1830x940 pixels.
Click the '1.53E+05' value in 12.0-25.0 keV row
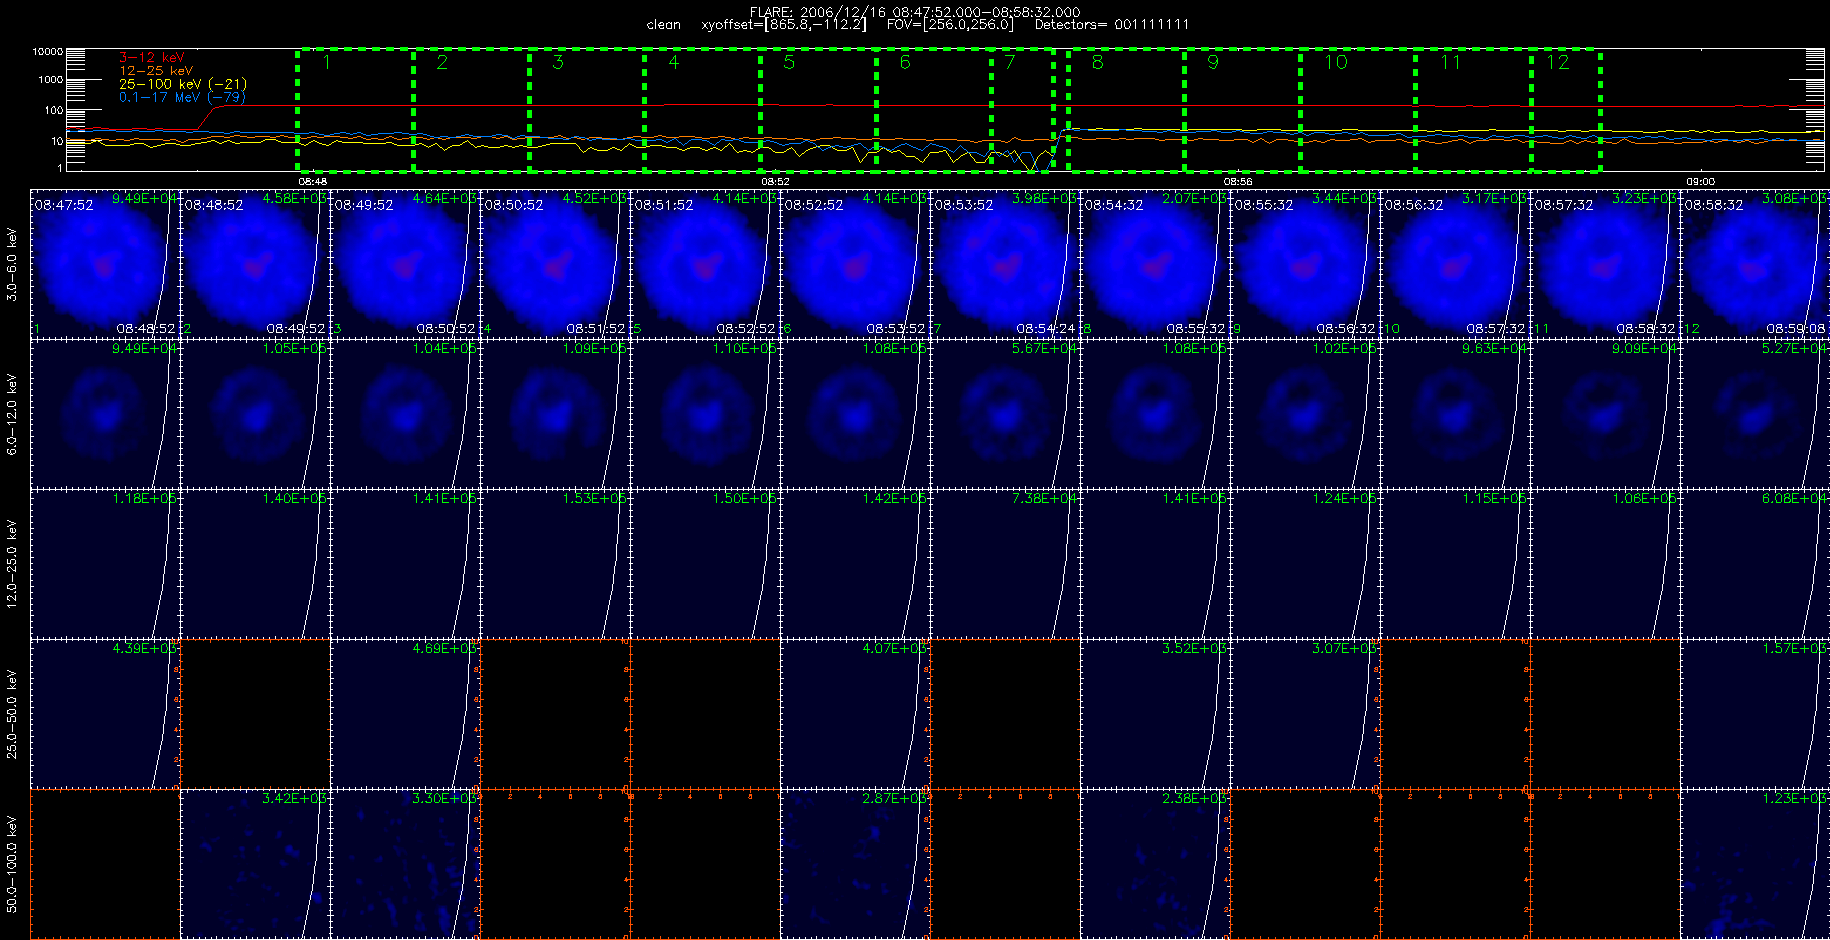click(x=594, y=498)
